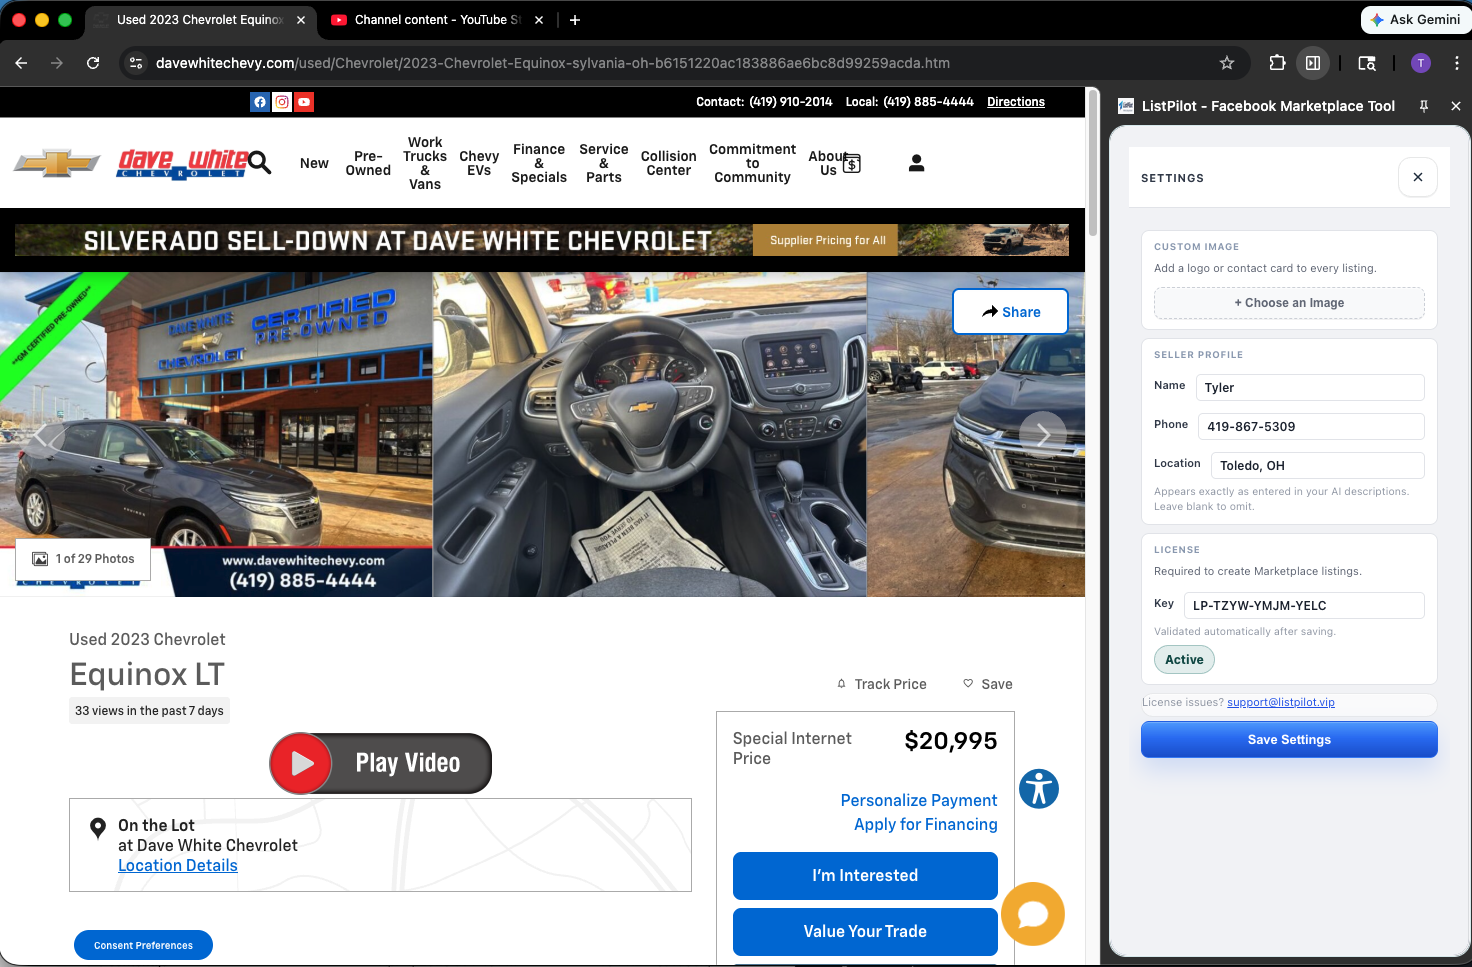
Task: Open the dealership Facebook page icon
Action: (260, 102)
